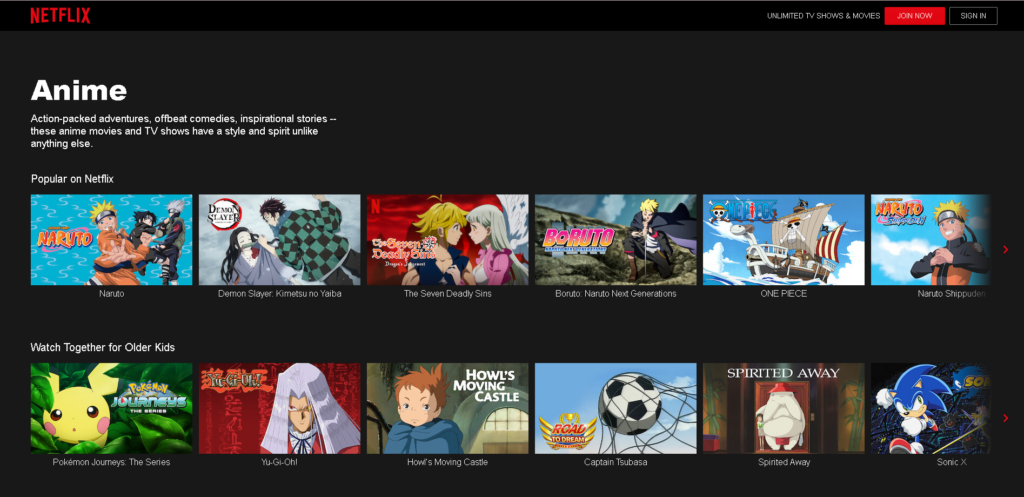The image size is (1024, 497).
Task: Click the 'Popular on Netflix' row heading
Action: (72, 178)
